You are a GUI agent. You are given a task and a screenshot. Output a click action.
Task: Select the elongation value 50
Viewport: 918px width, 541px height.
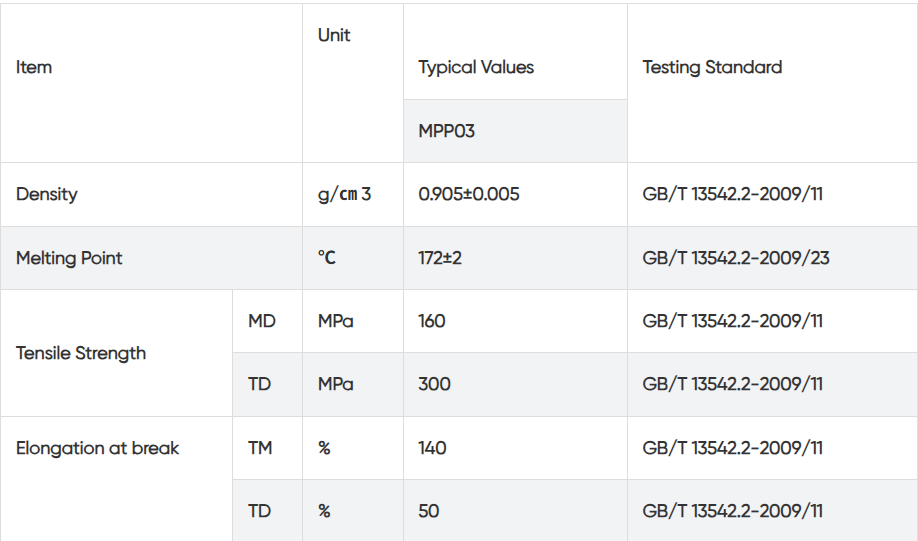(428, 511)
